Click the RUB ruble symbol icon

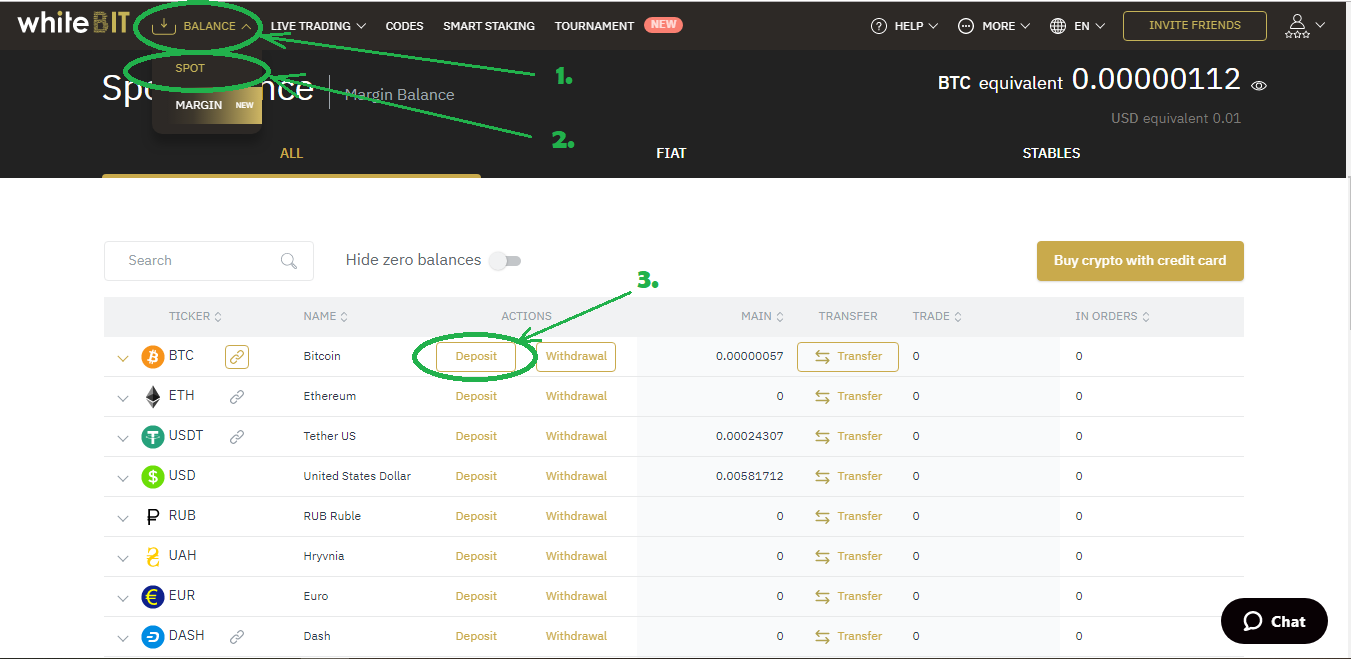pyautogui.click(x=153, y=517)
